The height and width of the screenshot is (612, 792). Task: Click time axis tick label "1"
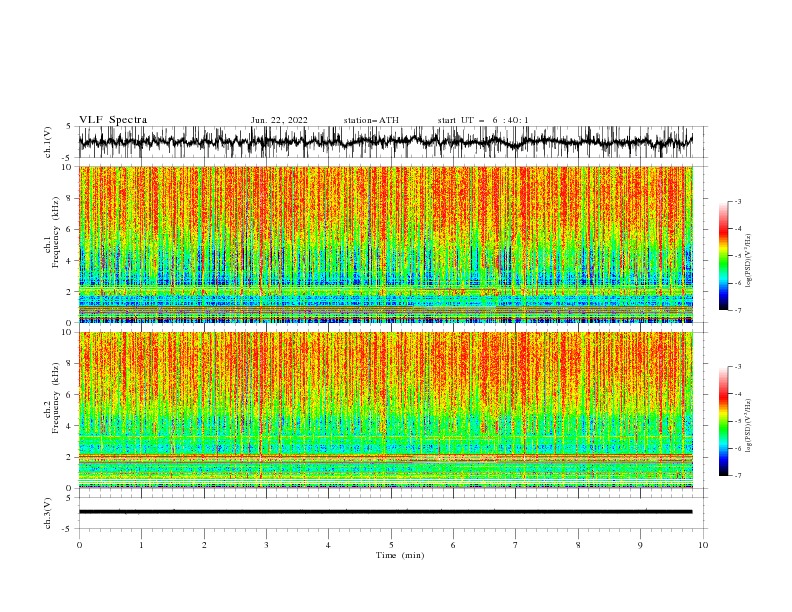click(x=141, y=545)
